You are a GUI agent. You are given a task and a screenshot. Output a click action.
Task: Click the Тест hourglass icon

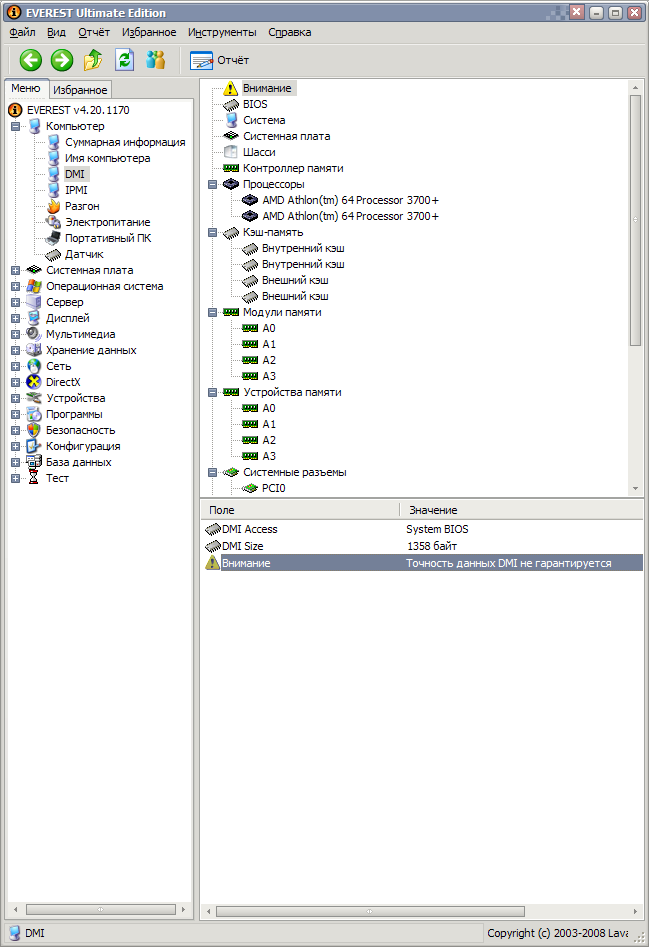pos(34,478)
